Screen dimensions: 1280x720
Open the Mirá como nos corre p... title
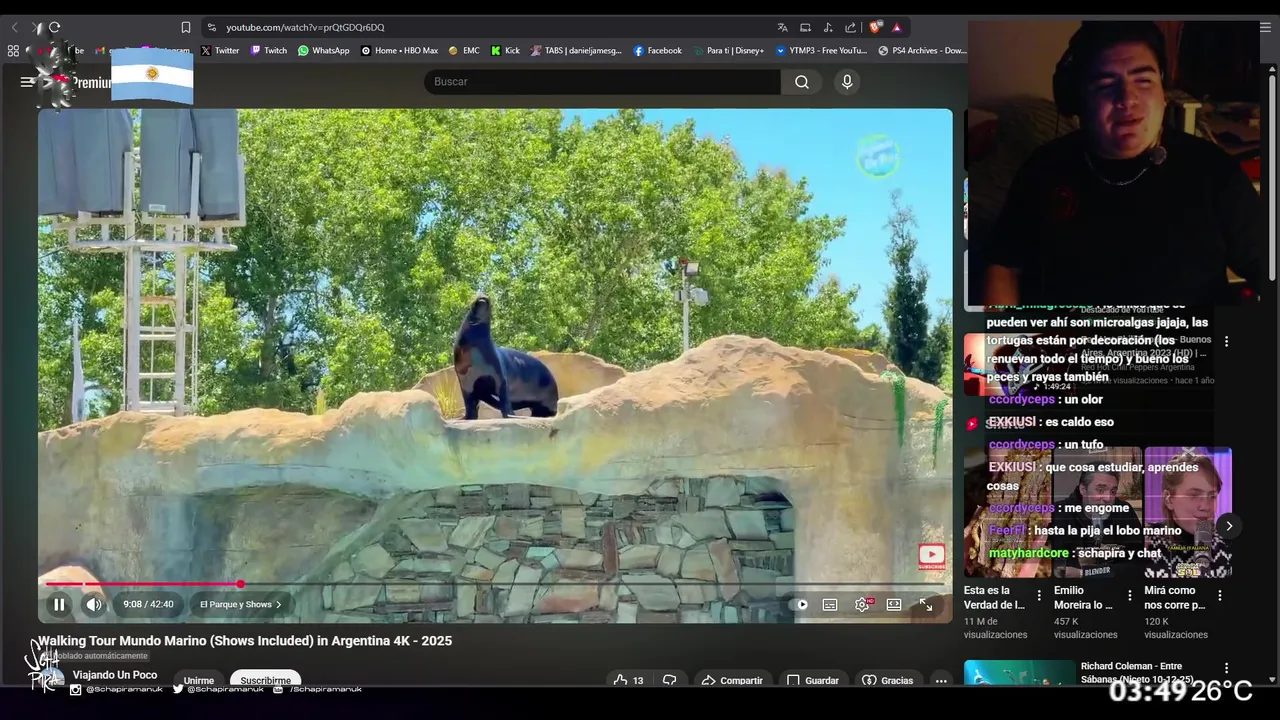tap(1175, 598)
